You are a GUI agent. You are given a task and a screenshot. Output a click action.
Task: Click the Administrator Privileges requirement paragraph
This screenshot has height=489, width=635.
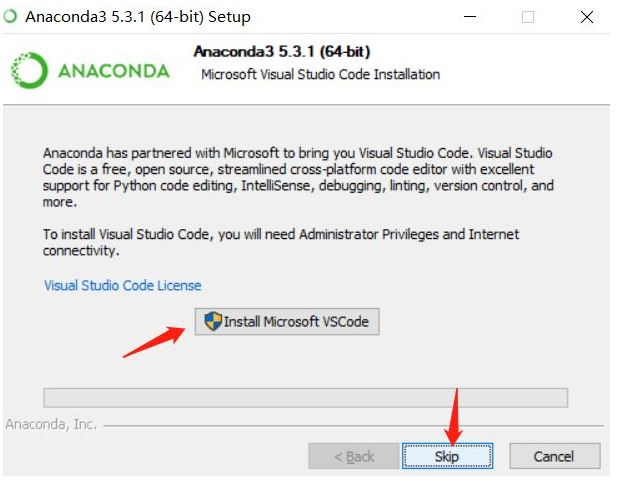281,242
